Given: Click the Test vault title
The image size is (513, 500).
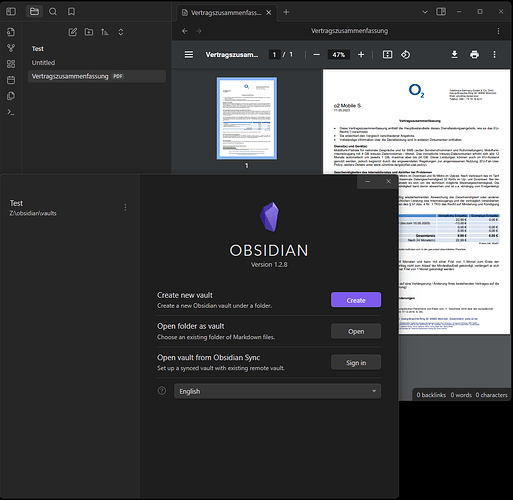Looking at the screenshot, I should (x=38, y=49).
